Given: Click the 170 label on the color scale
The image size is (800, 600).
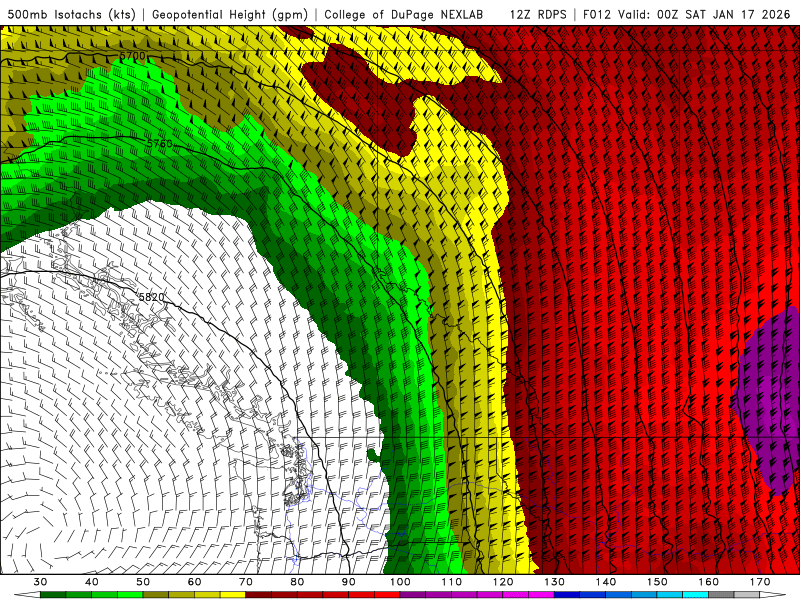Looking at the screenshot, I should click(760, 582).
